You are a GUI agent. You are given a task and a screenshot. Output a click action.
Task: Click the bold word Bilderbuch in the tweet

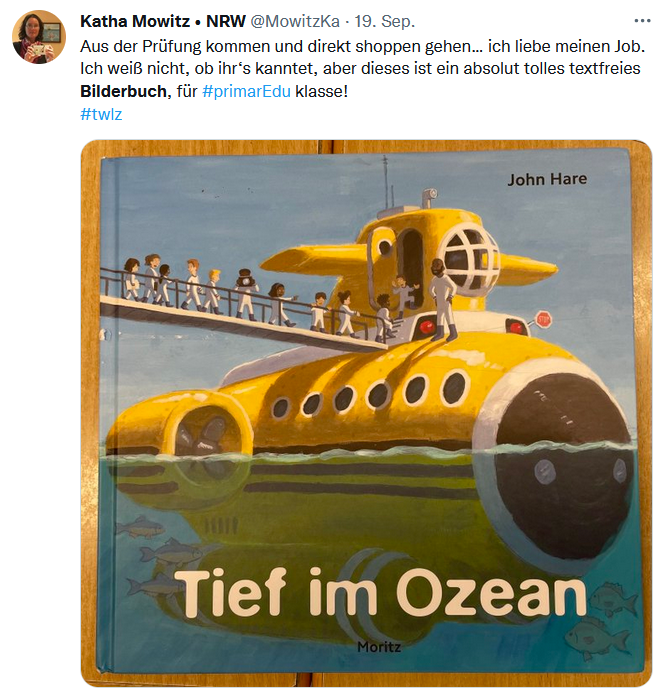pyautogui.click(x=124, y=91)
